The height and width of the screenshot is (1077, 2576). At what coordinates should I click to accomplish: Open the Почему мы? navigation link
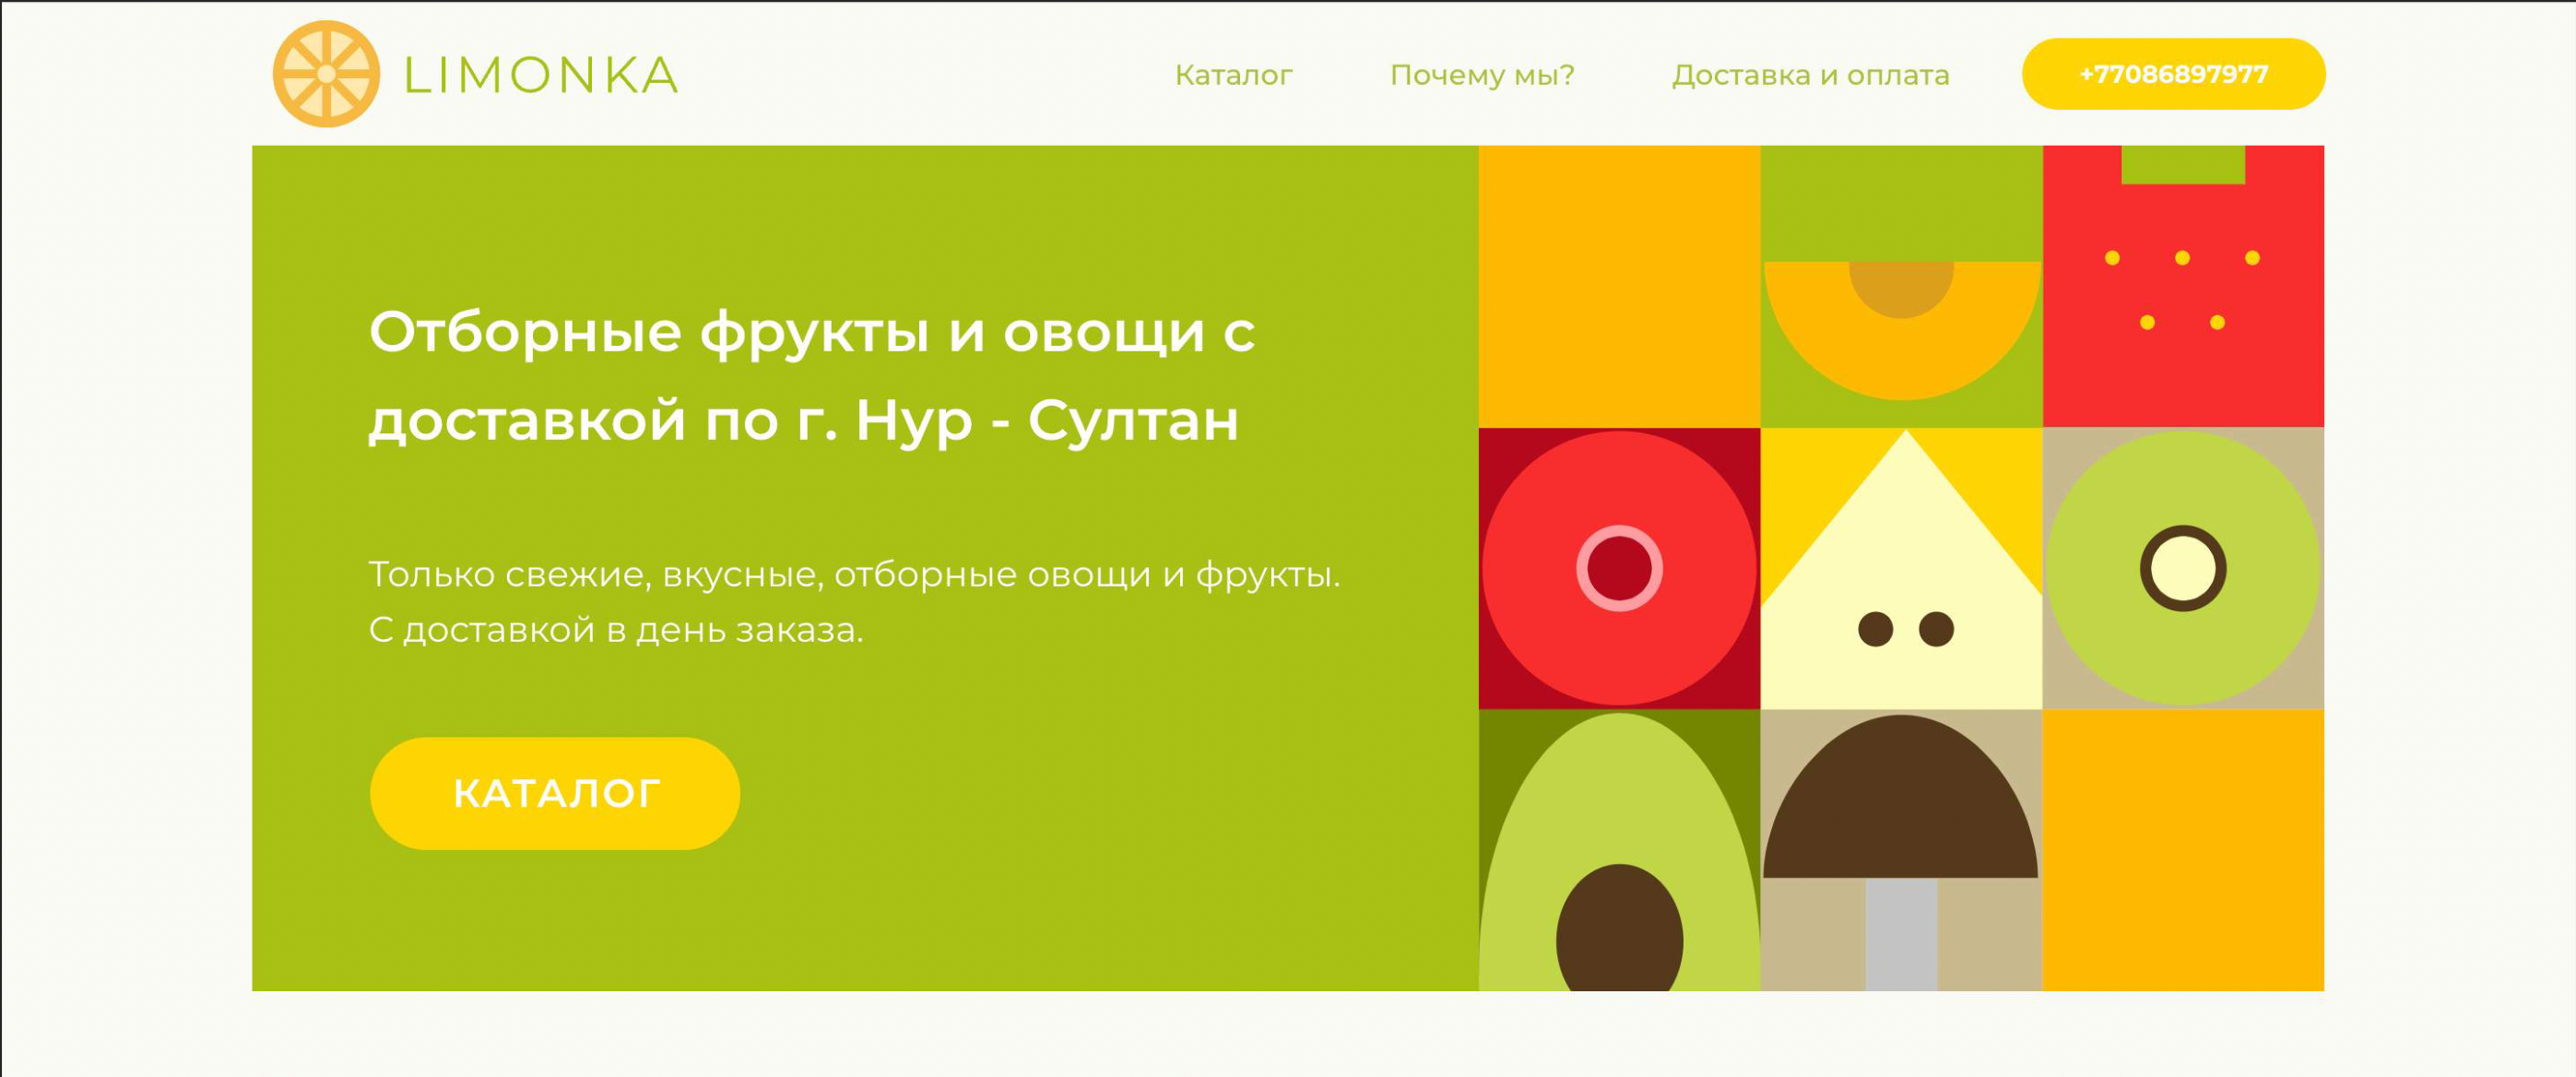point(1482,75)
